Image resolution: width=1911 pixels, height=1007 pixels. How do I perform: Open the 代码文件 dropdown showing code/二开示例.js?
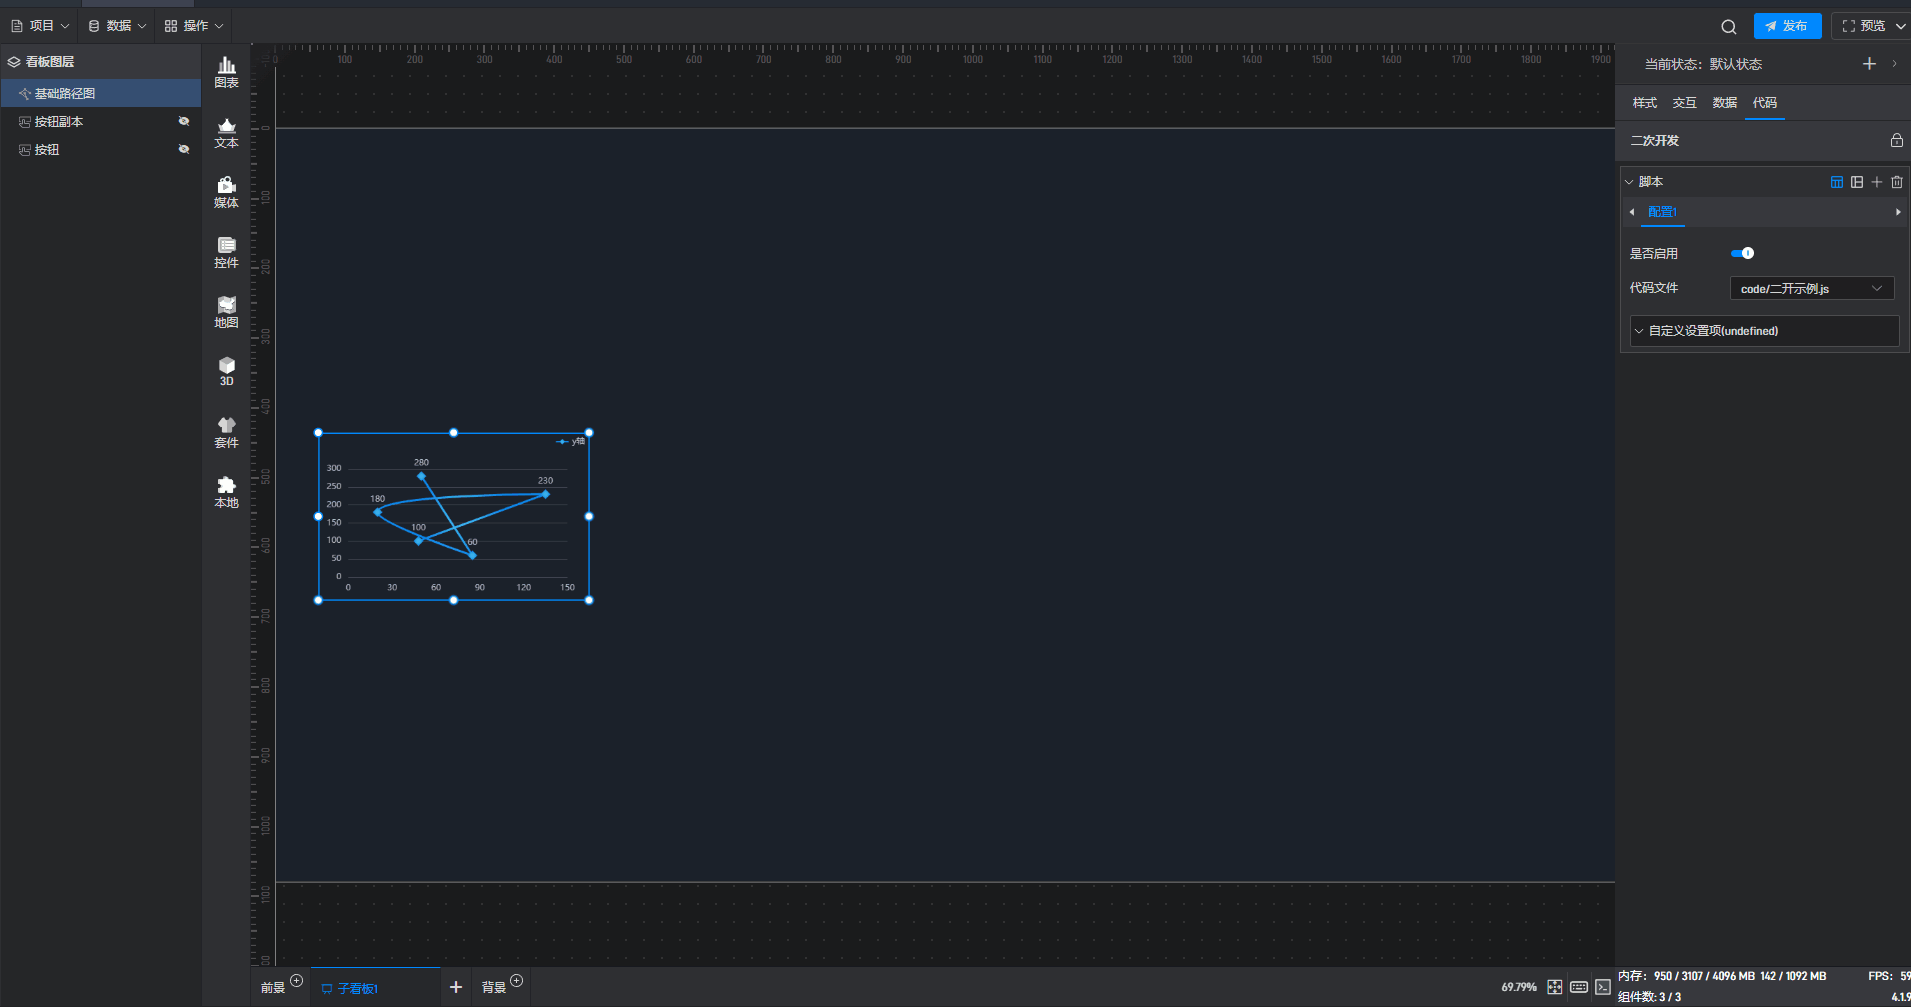1812,289
